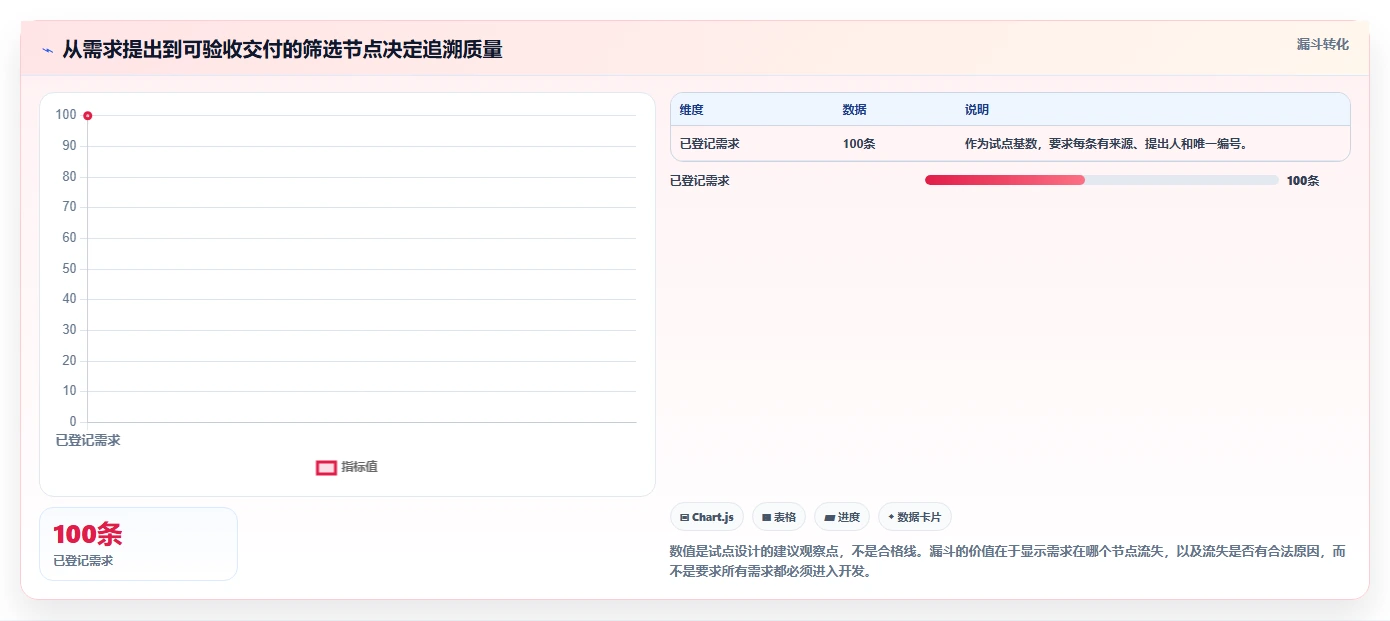This screenshot has height=621, width=1390.
Task: Click the 已登记需求 progress bar
Action: coord(1101,180)
